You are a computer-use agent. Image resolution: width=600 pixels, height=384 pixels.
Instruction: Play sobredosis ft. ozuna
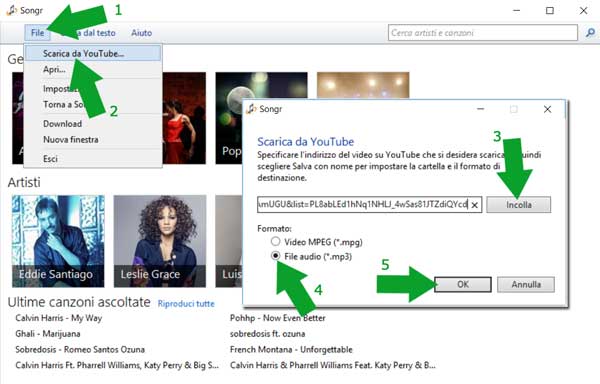[267, 334]
